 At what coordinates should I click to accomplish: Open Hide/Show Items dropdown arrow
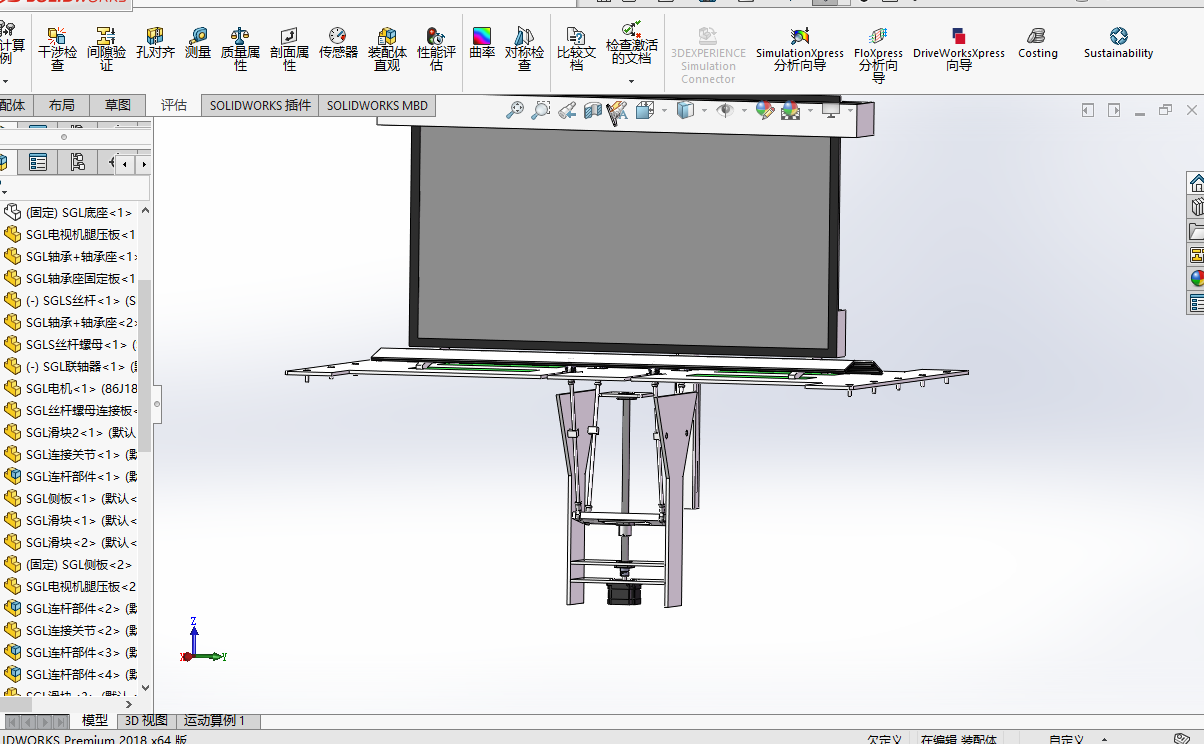click(x=745, y=110)
